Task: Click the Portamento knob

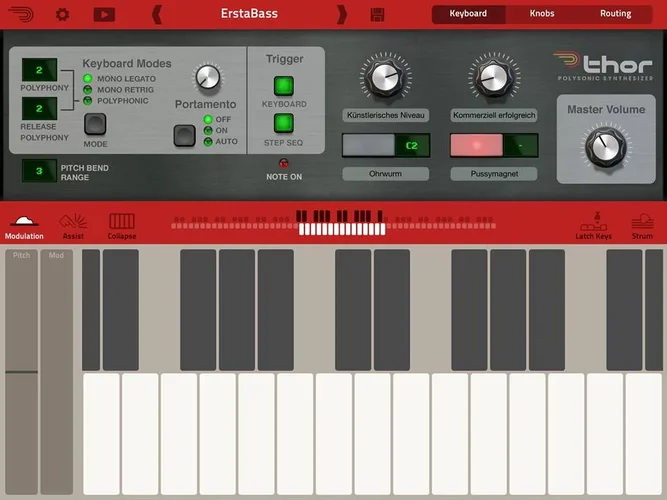Action: 208,78
